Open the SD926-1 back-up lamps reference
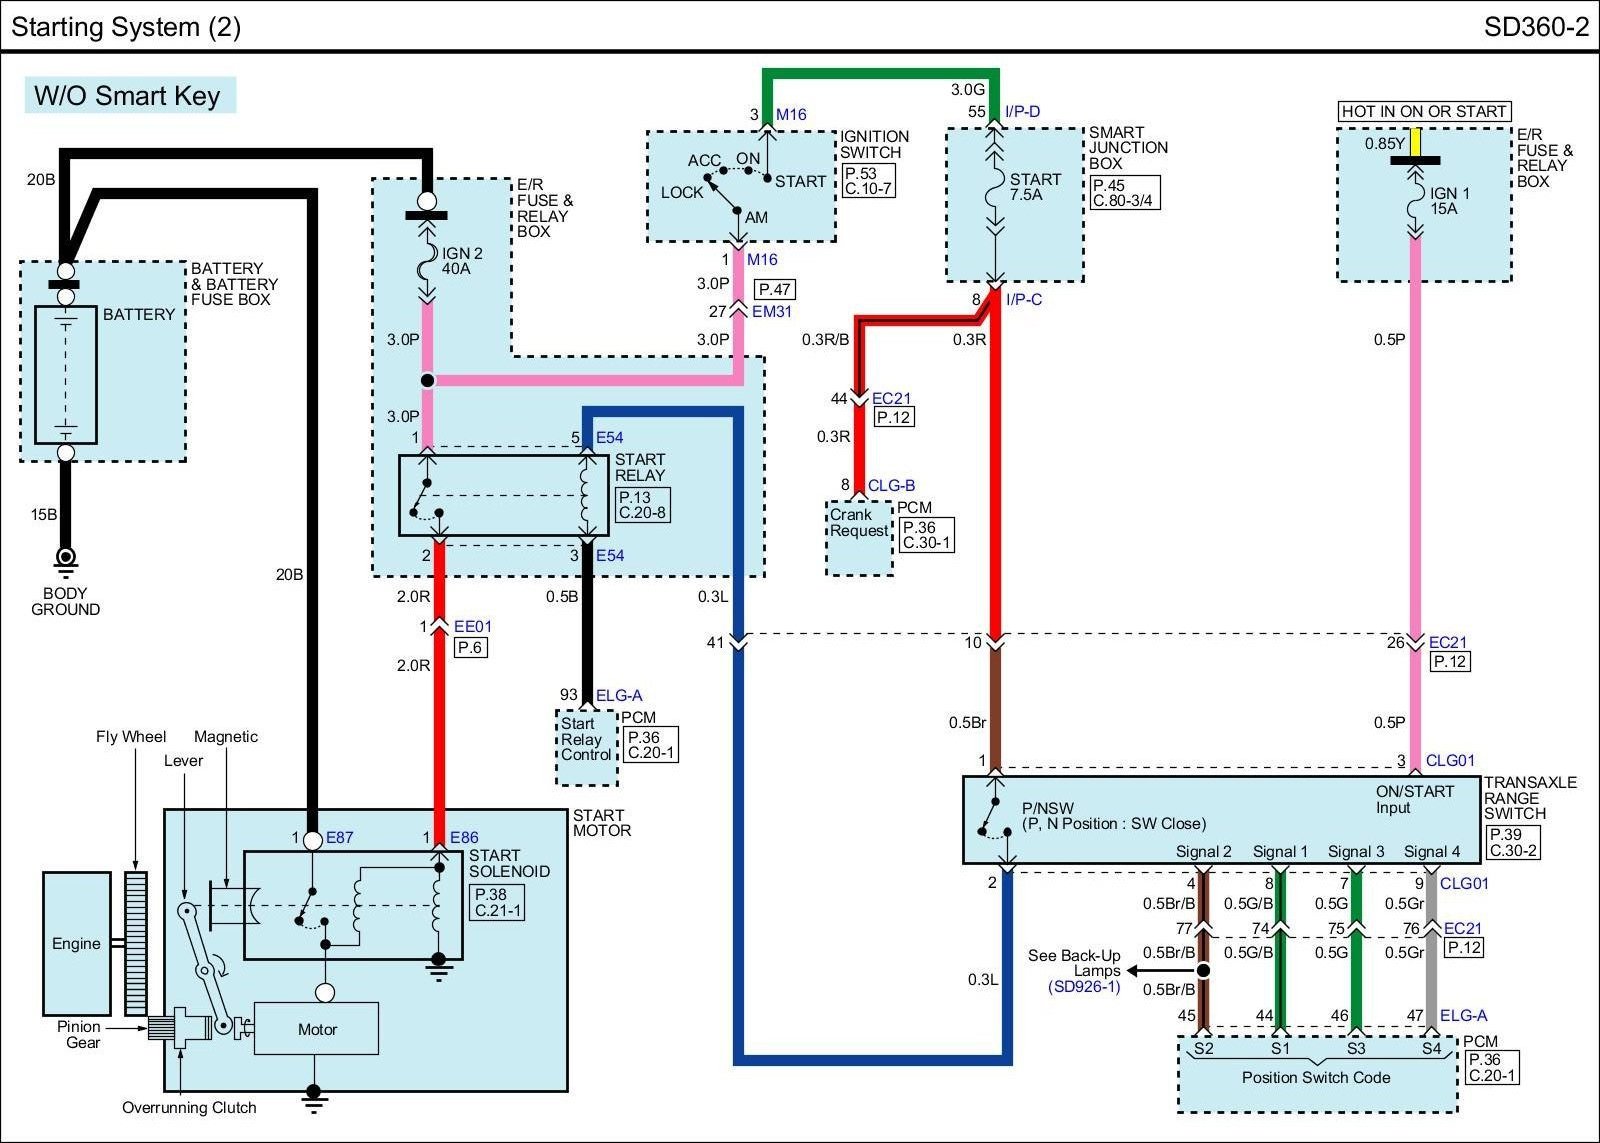 pos(1084,987)
